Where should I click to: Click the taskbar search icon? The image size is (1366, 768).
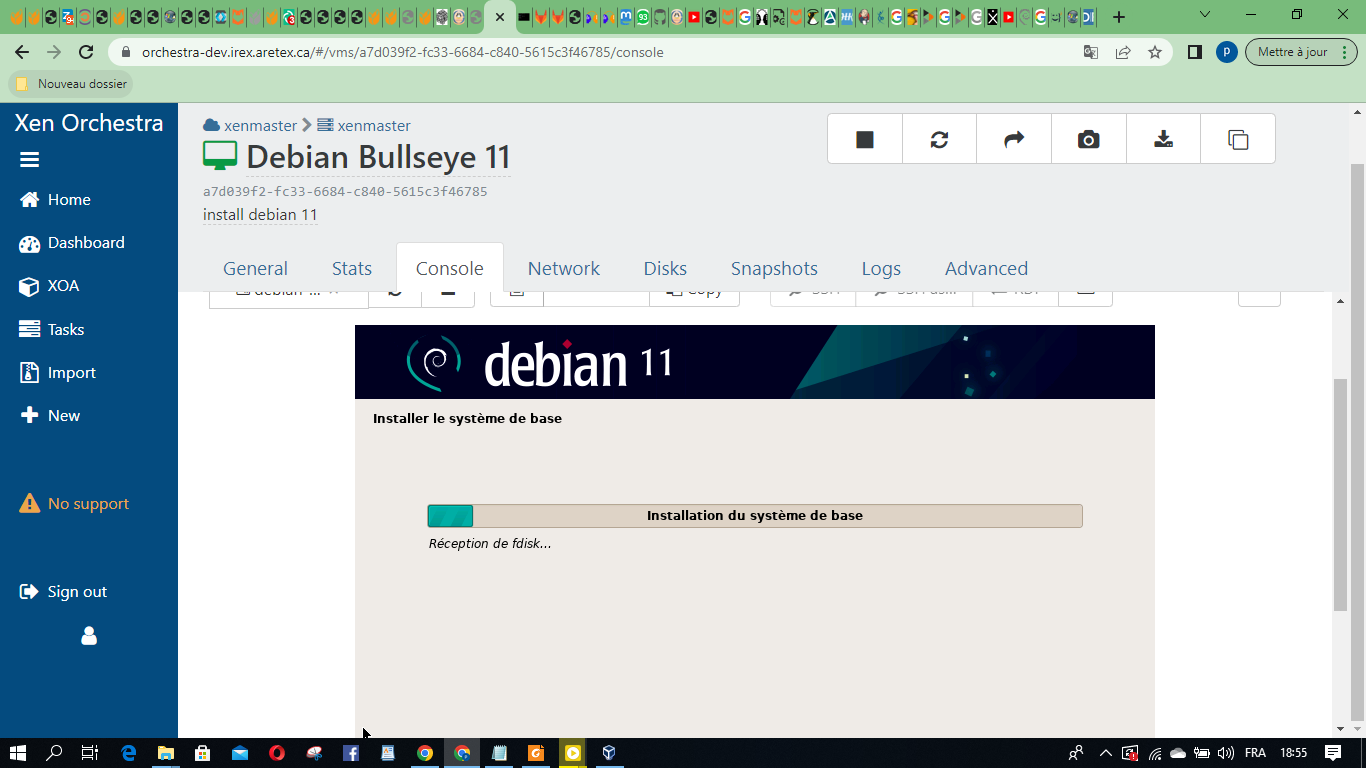click(x=54, y=753)
